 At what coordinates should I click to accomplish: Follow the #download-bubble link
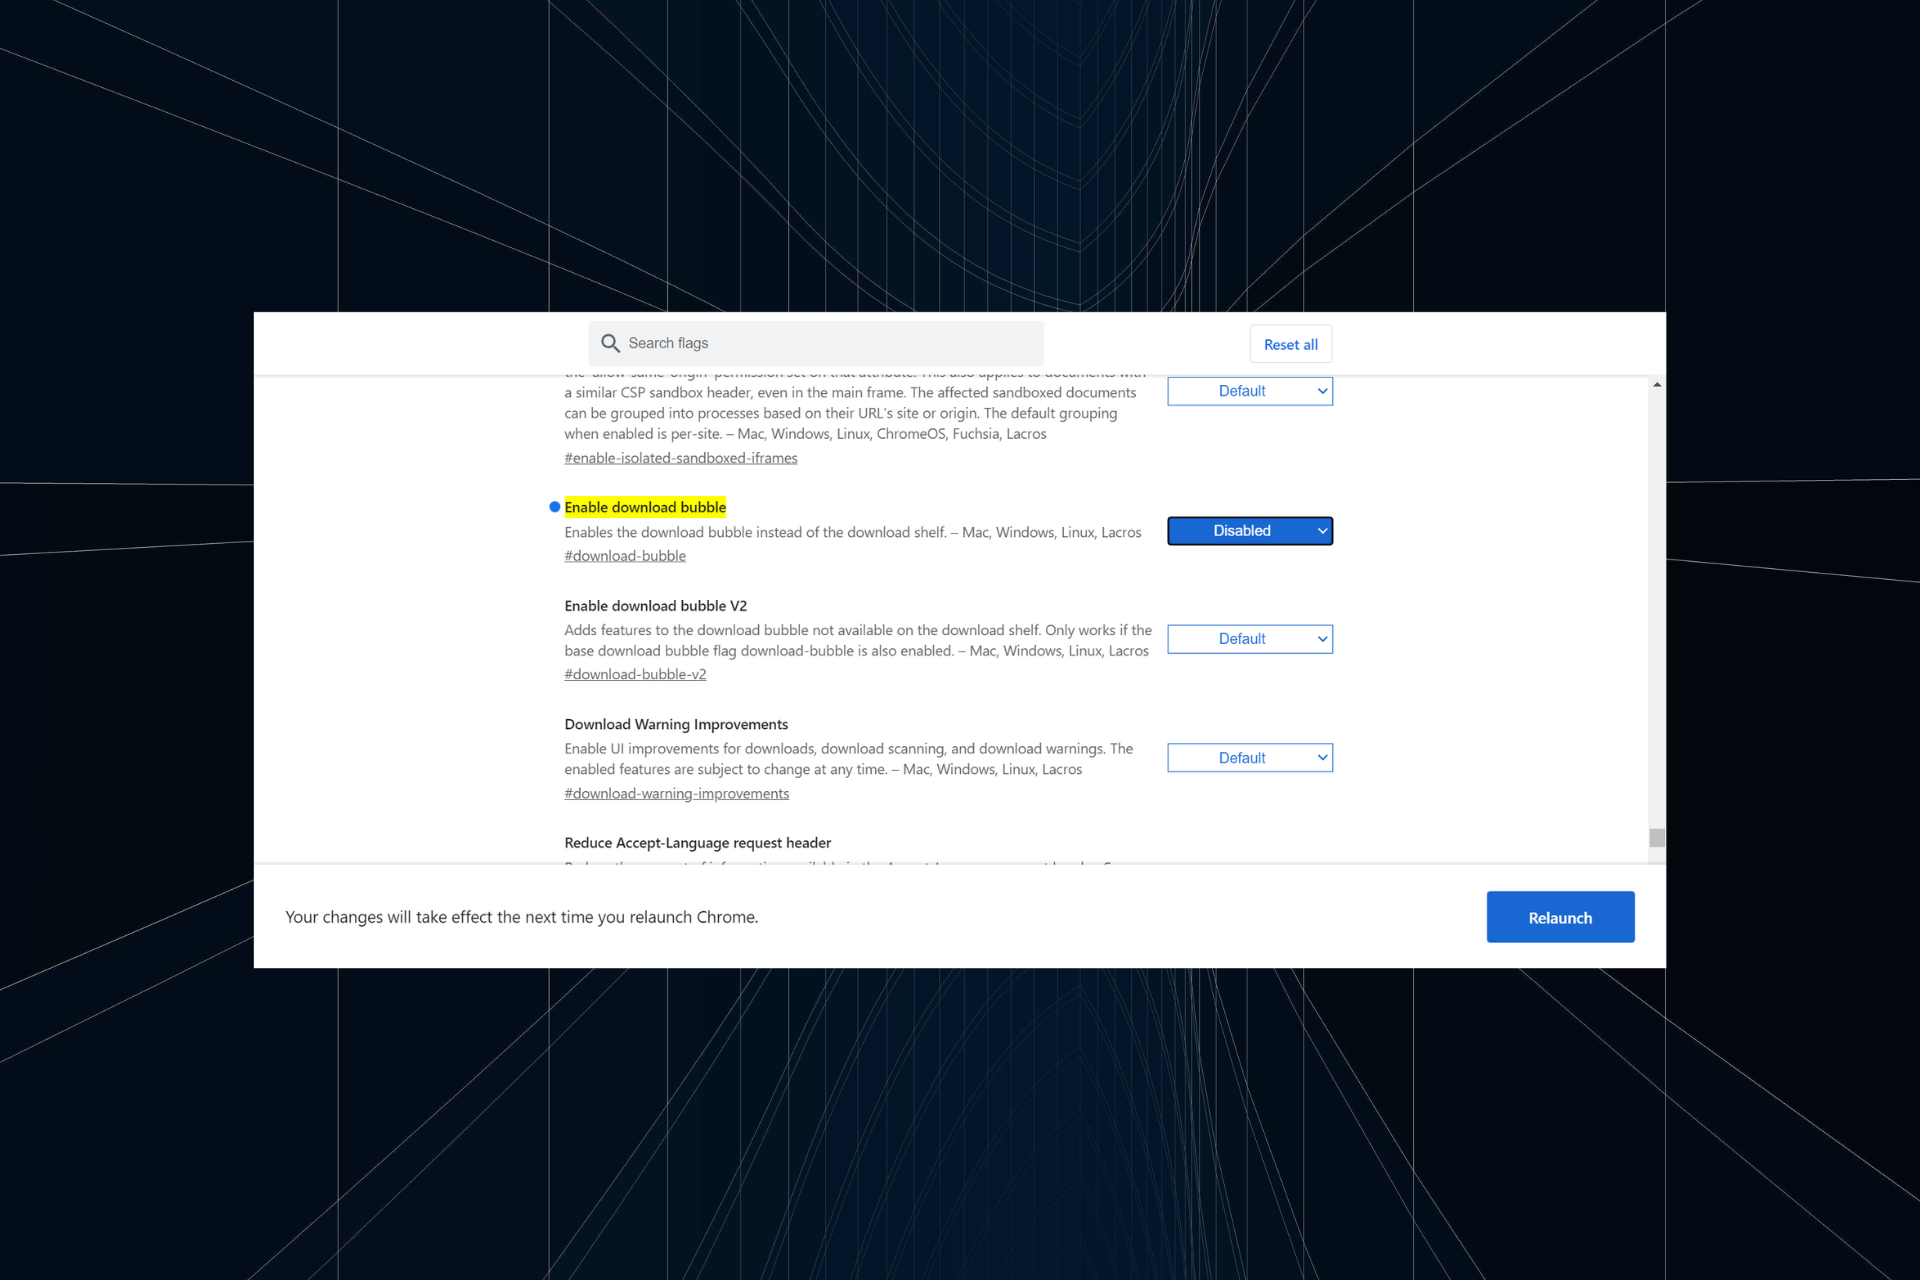click(625, 556)
